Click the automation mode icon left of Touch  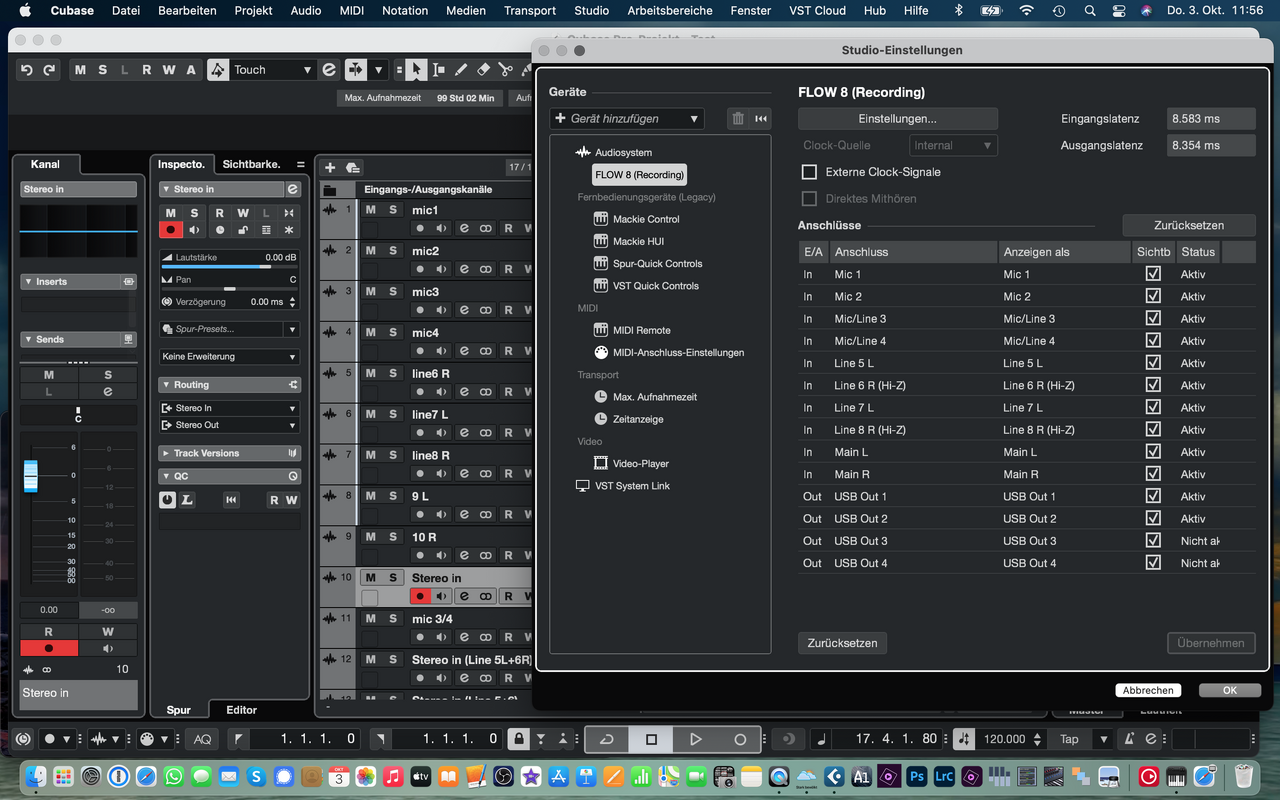pos(218,70)
